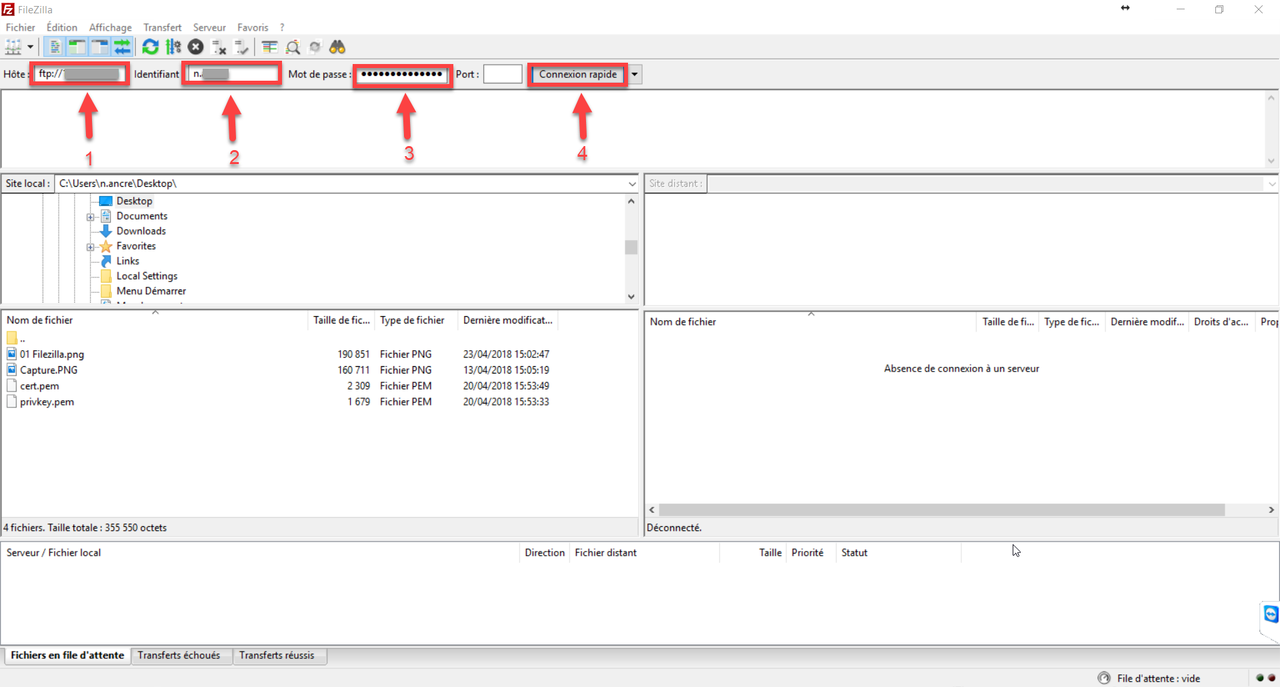1280x687 pixels.
Task: Toggle the transfer queue display
Action: coord(122,47)
